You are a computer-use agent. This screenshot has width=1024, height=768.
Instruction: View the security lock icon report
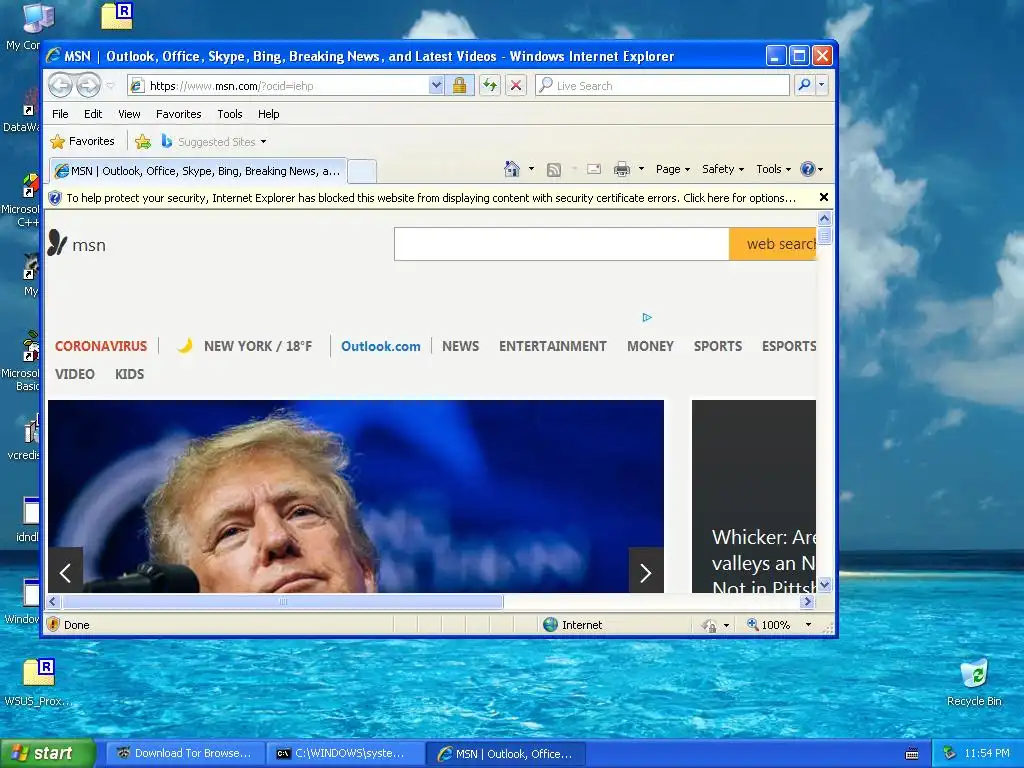[x=460, y=86]
